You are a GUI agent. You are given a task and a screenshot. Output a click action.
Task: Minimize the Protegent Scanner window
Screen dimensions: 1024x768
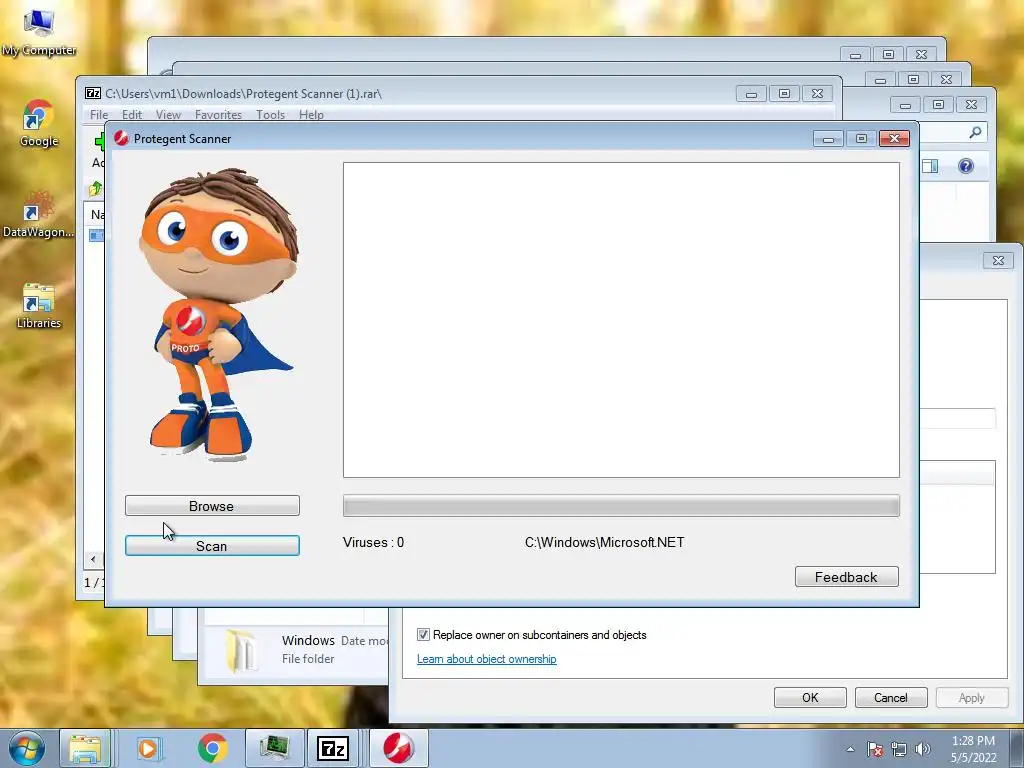coord(828,138)
